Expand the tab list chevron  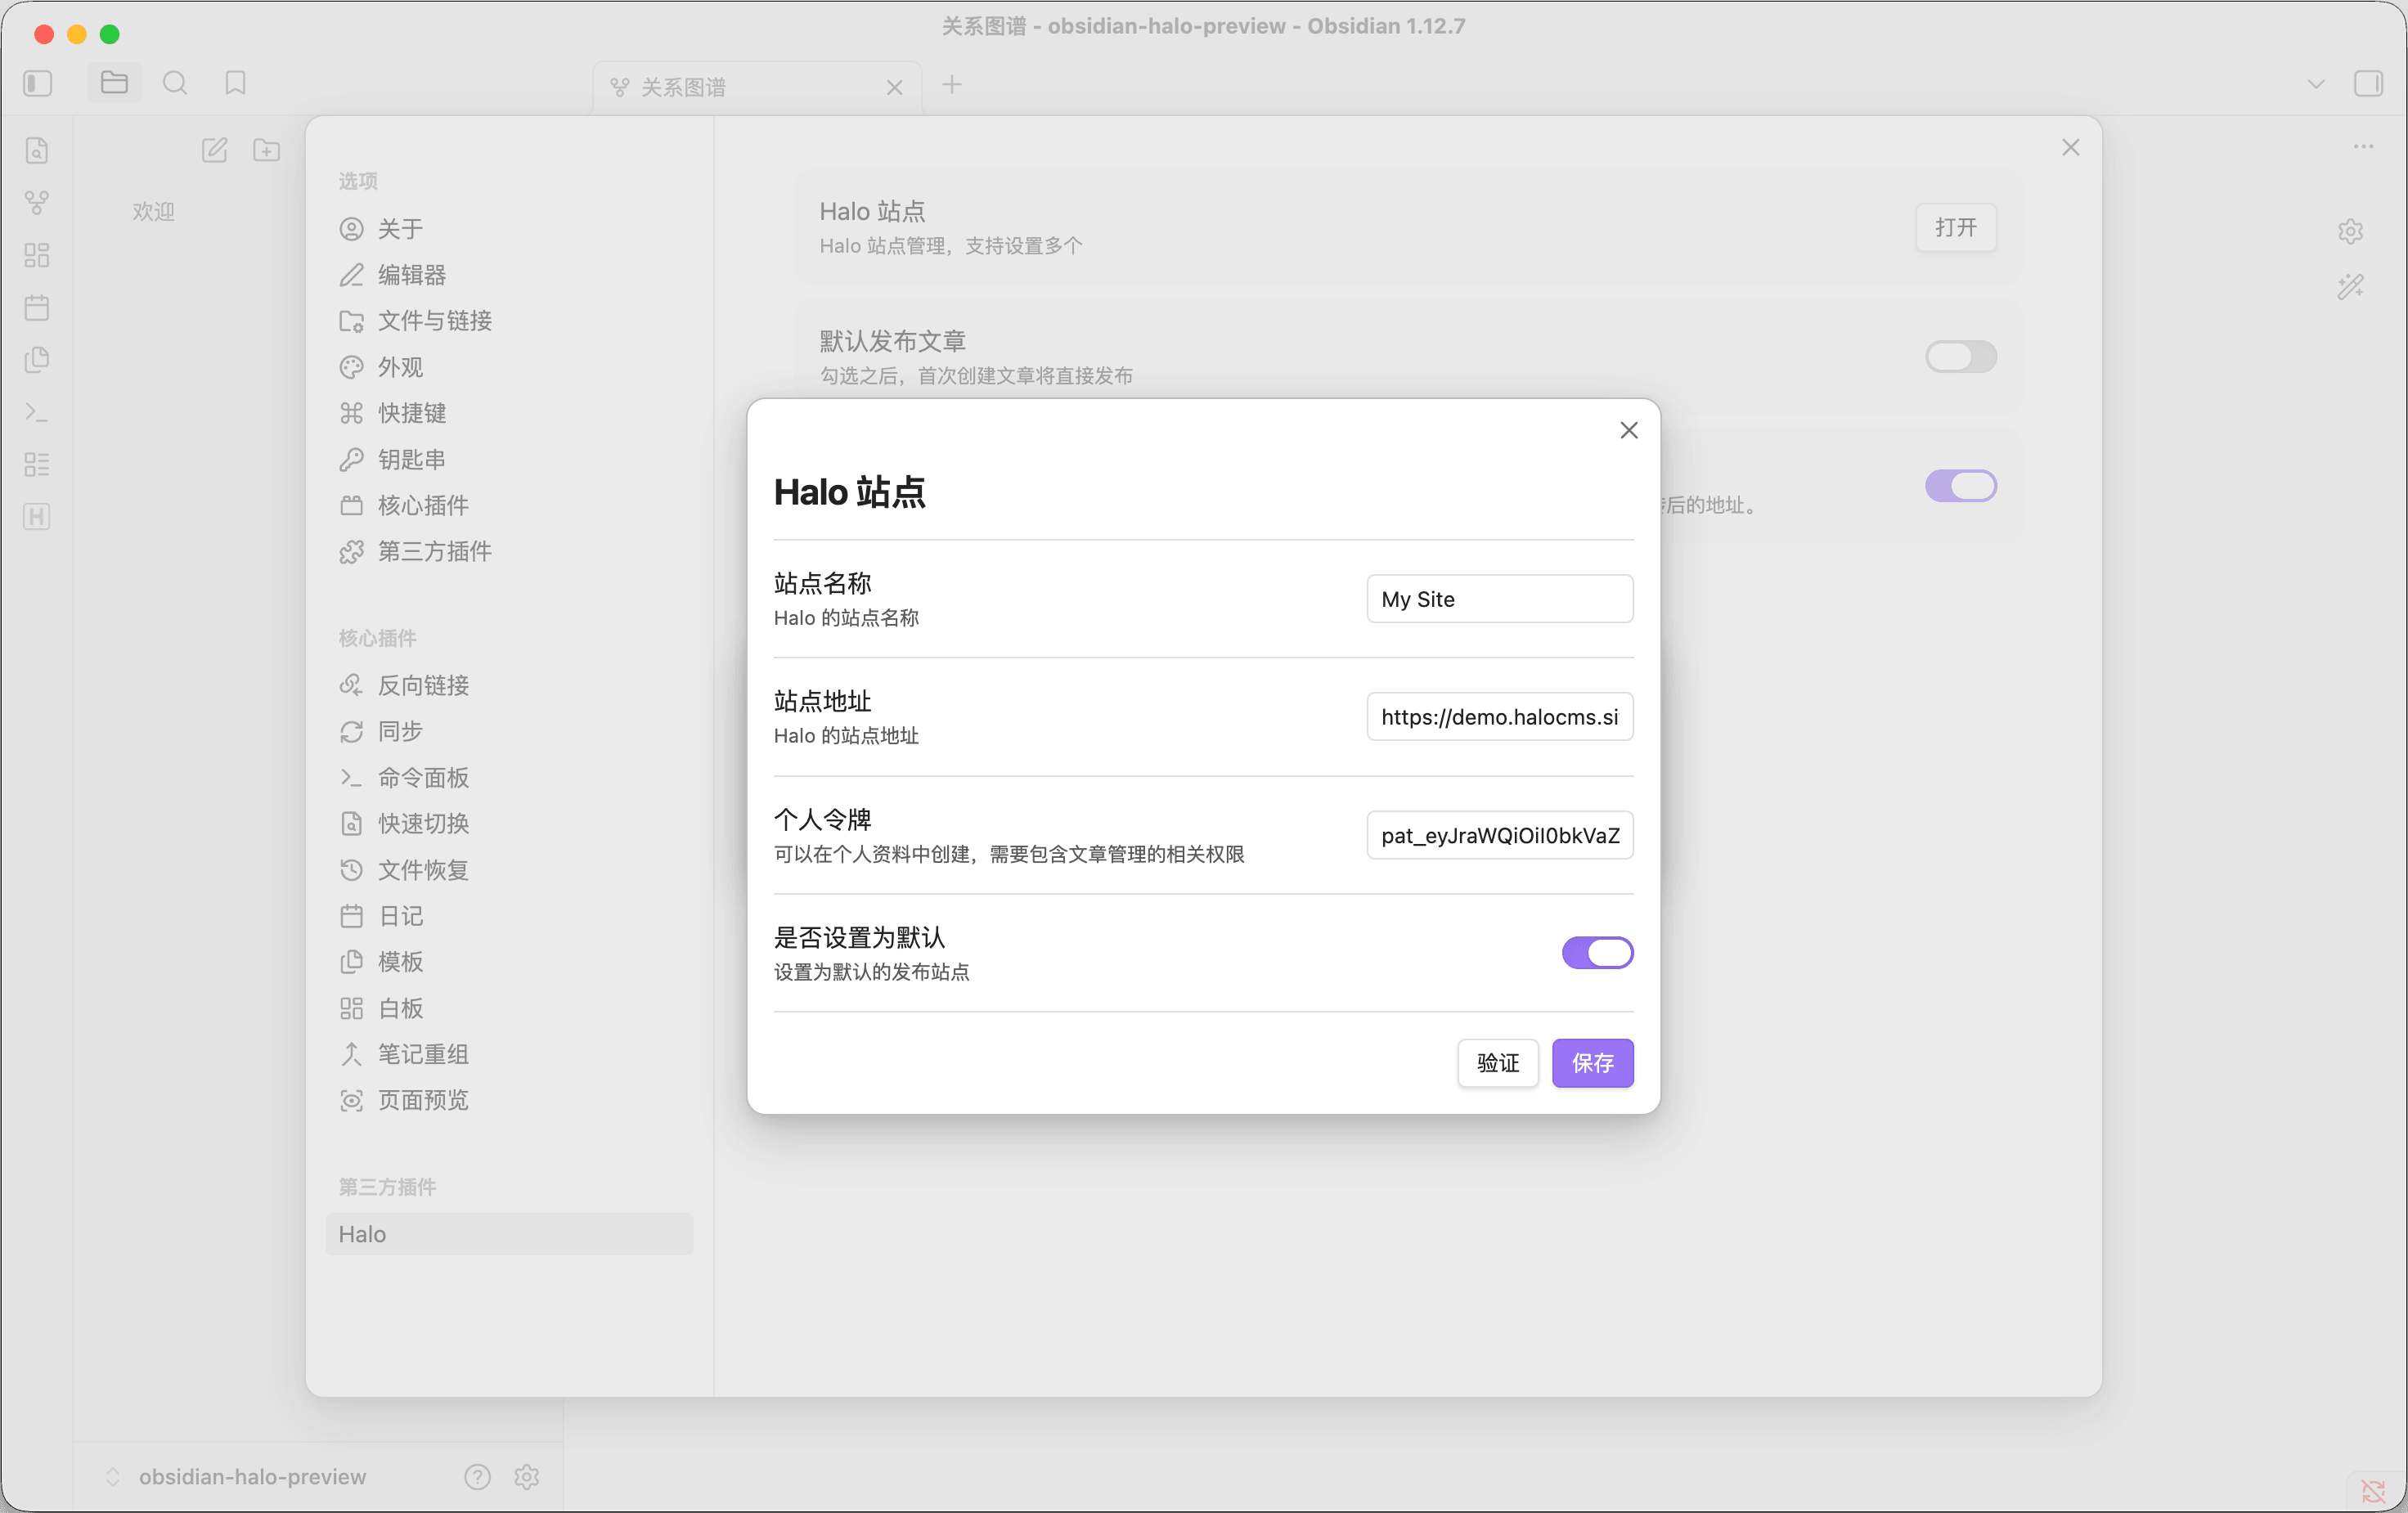(2315, 84)
